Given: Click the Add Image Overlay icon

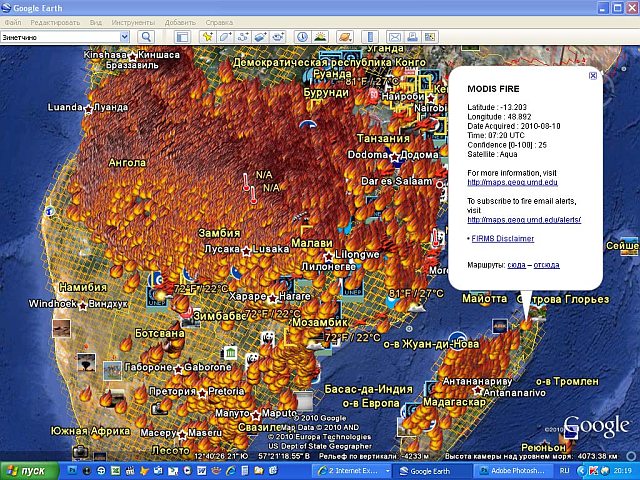Looking at the screenshot, I should pos(260,37).
